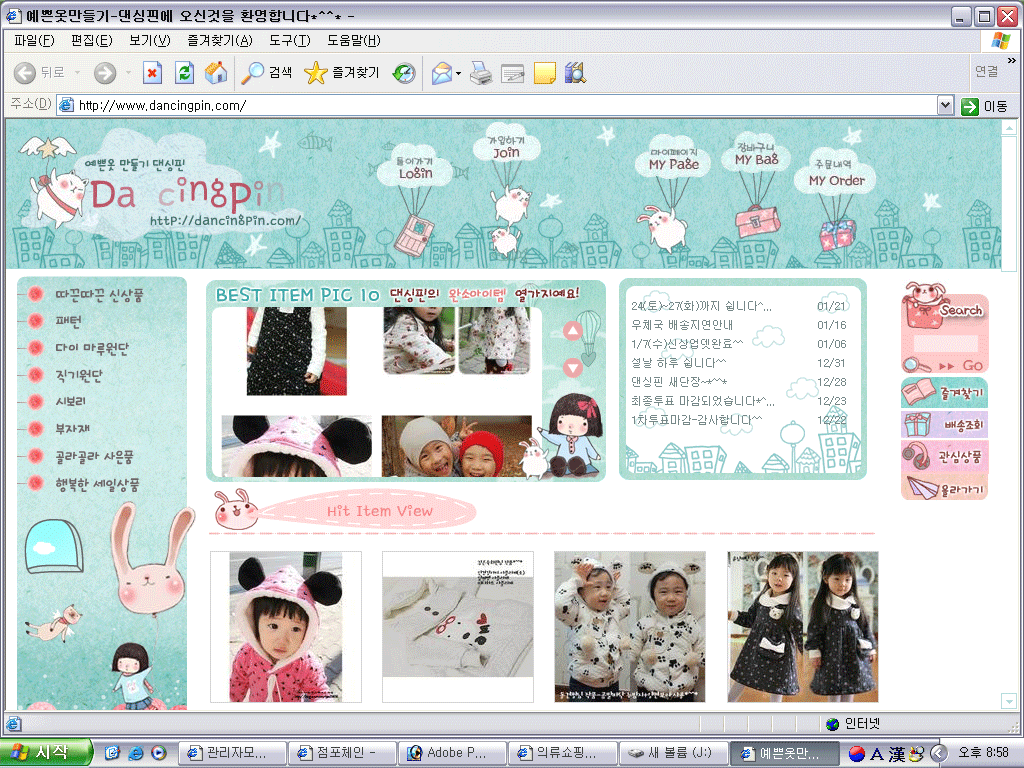Switch to 새 볼륨 (J:) taskbar window

(x=672, y=753)
